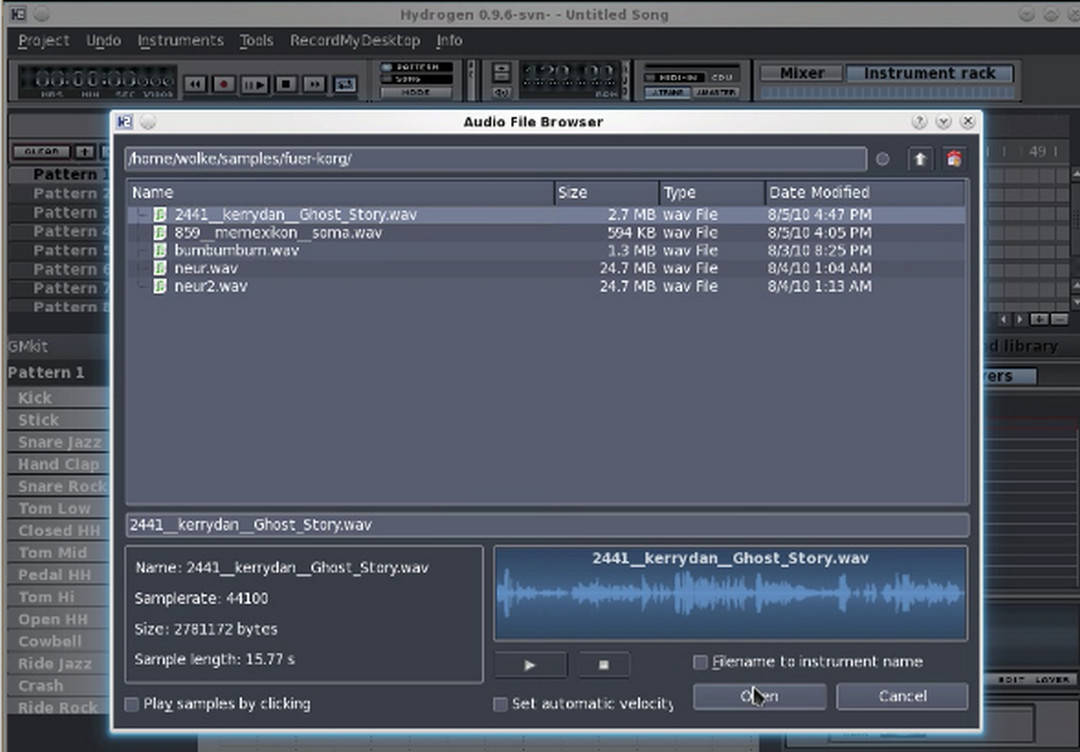Play the selected sample preview
Screen dimensions: 1080x752
coord(530,665)
